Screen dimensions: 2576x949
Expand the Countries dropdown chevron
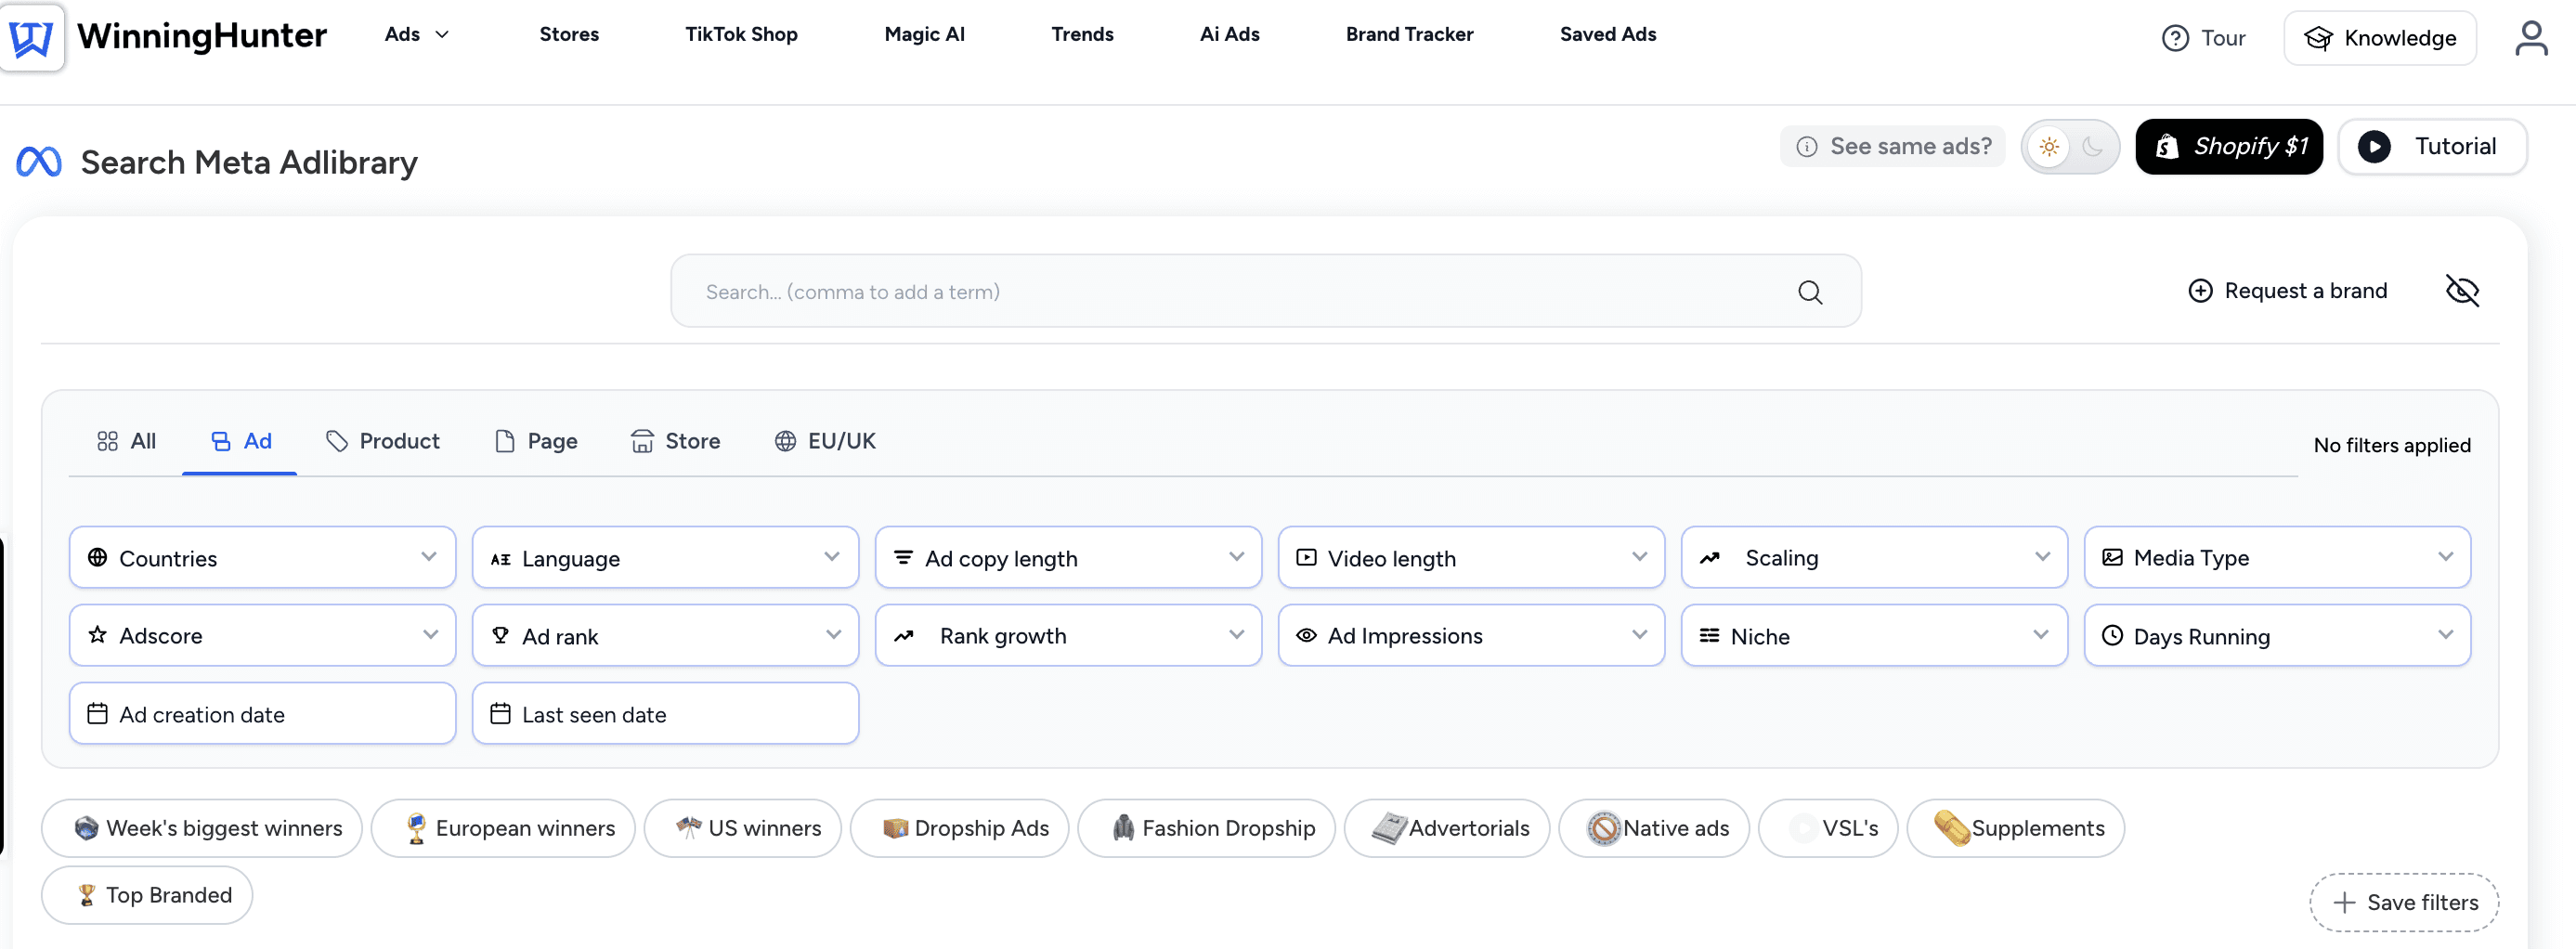[x=428, y=557]
